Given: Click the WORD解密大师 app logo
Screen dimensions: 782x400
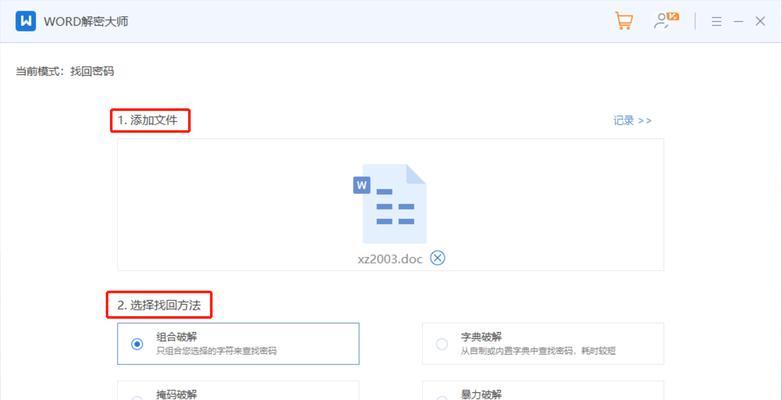Looking at the screenshot, I should (25, 21).
